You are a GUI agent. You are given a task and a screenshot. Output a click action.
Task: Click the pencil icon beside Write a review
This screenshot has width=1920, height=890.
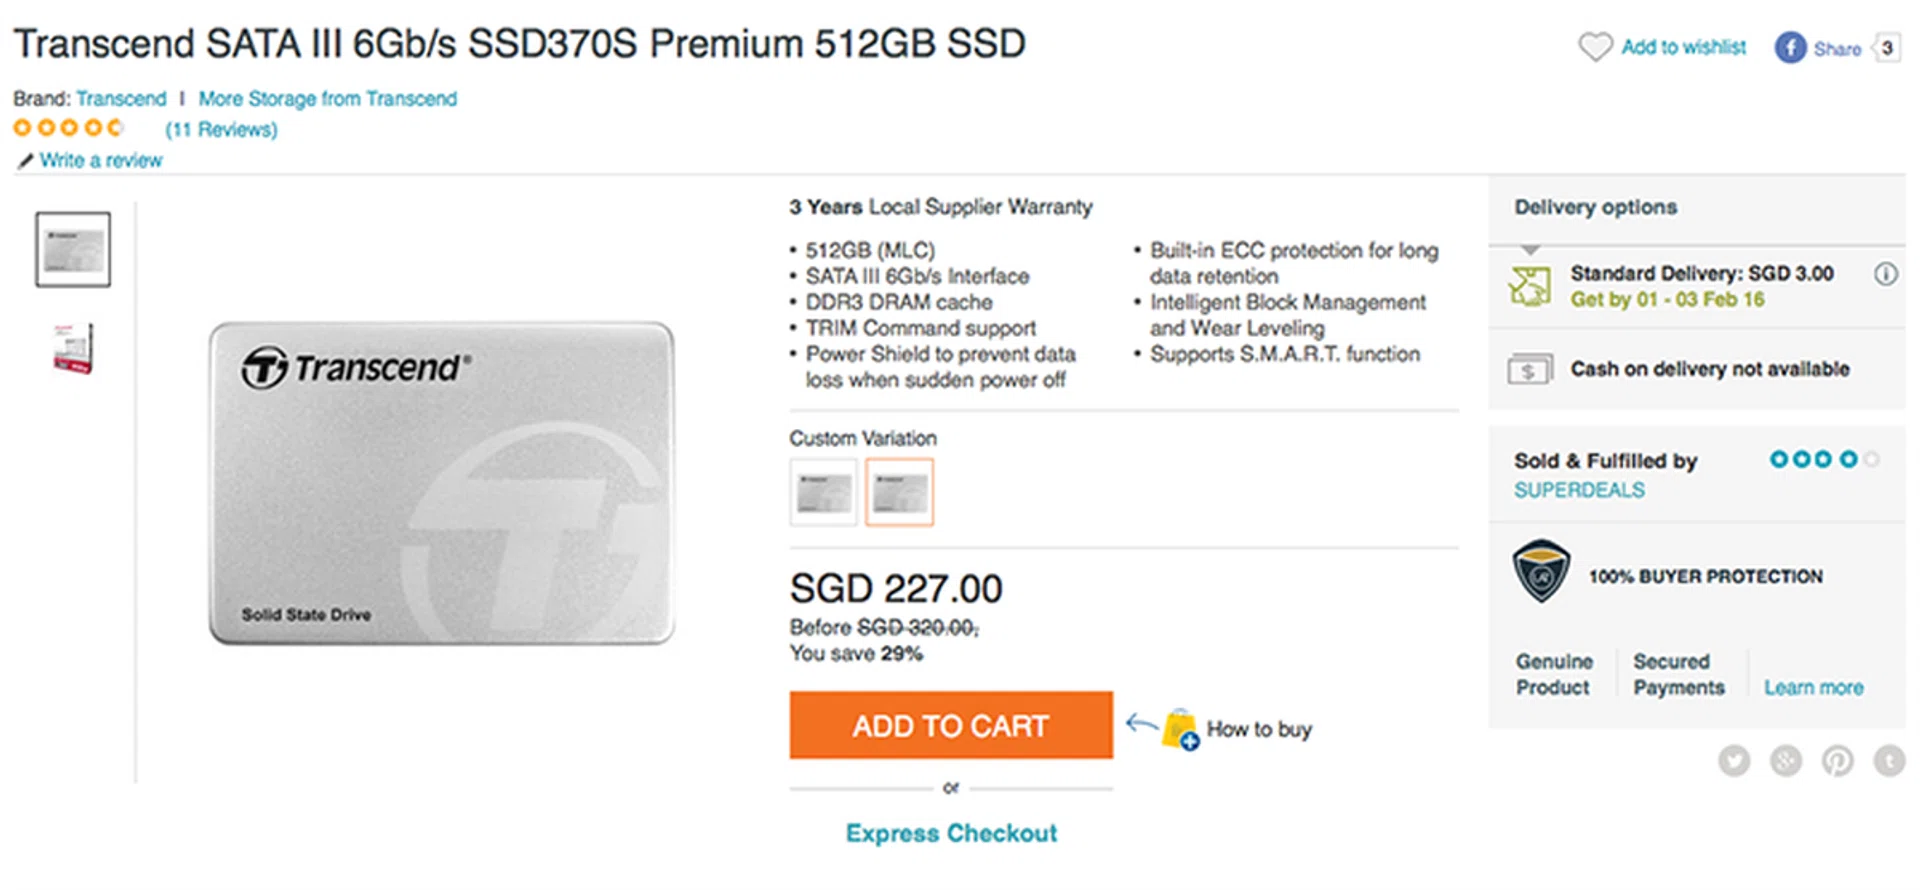point(25,161)
